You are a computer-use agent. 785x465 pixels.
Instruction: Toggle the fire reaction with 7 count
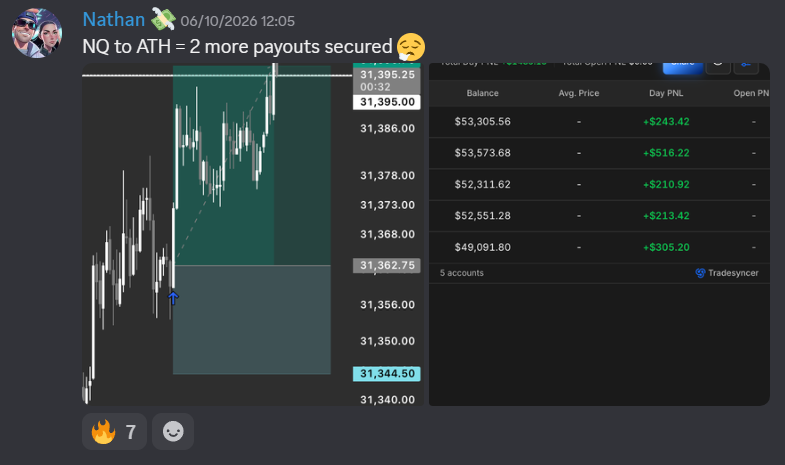(114, 431)
